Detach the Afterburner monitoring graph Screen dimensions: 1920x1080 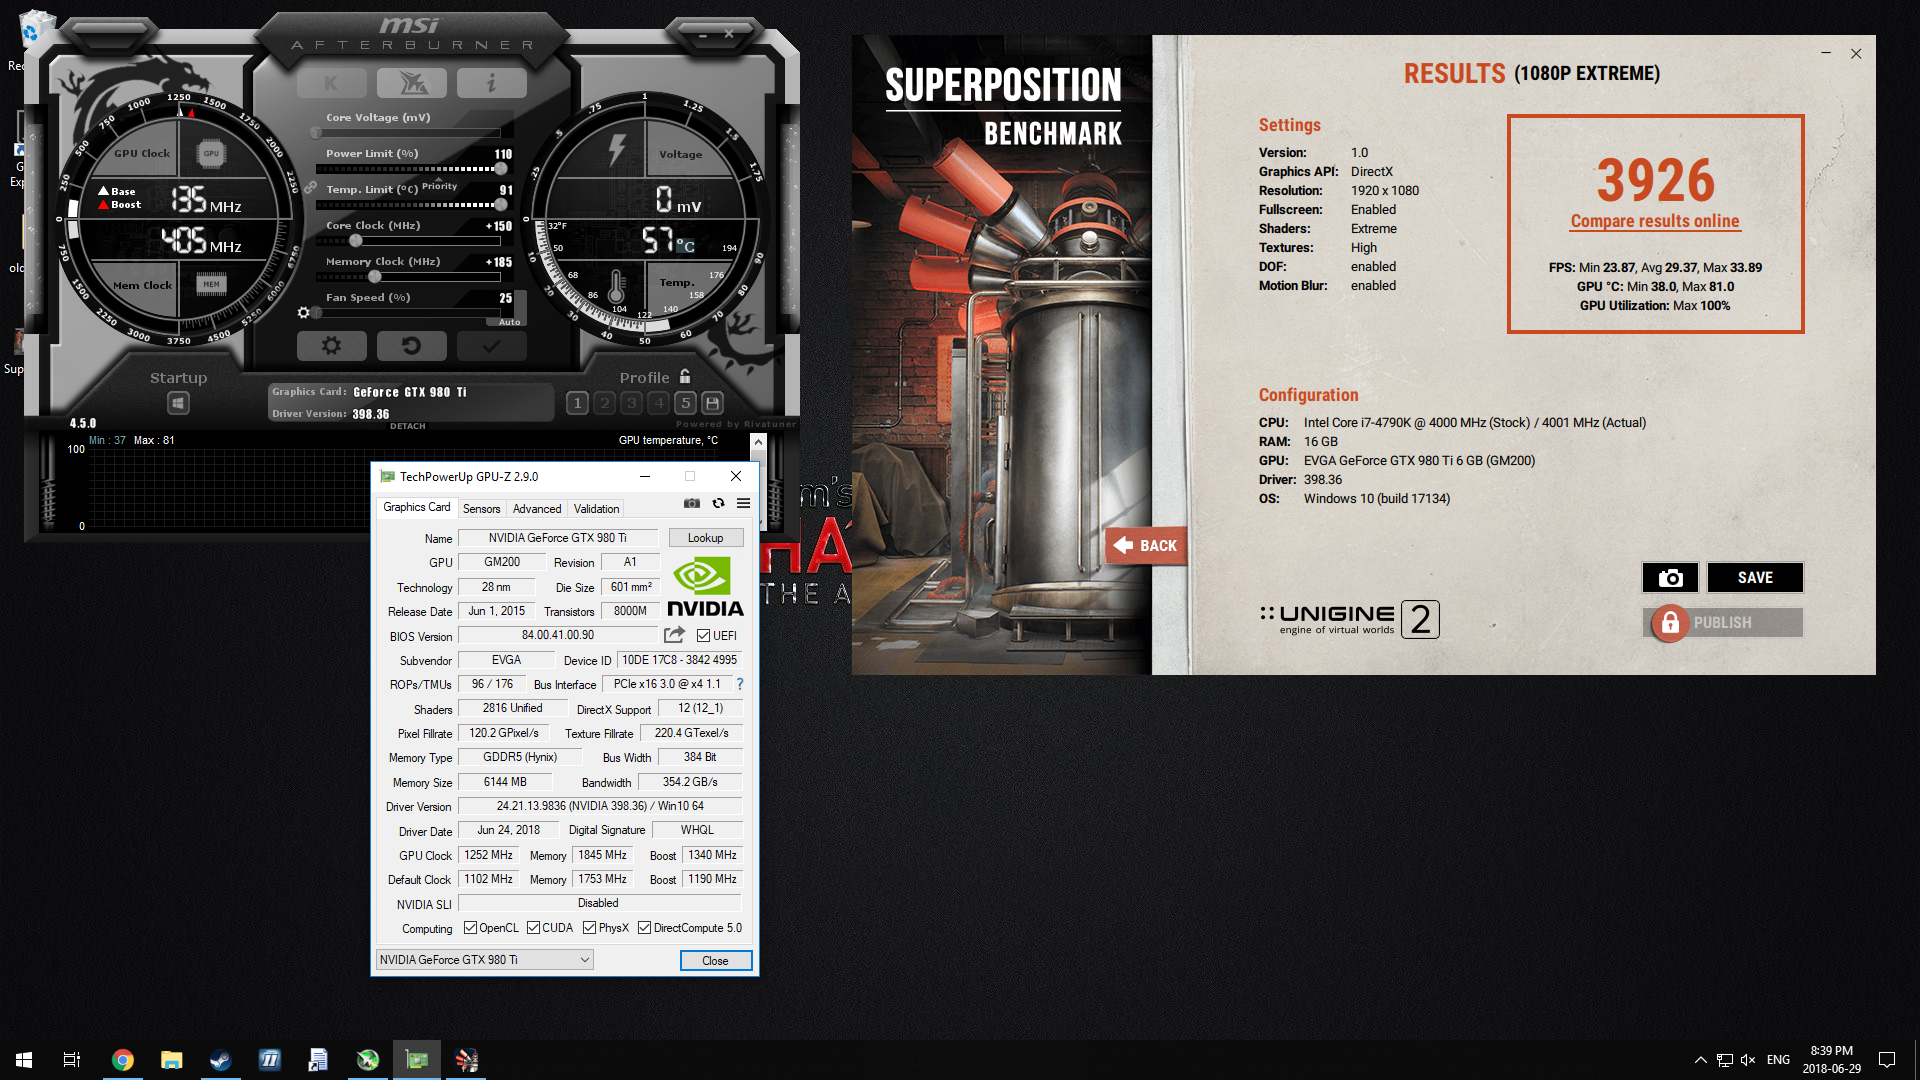click(408, 426)
